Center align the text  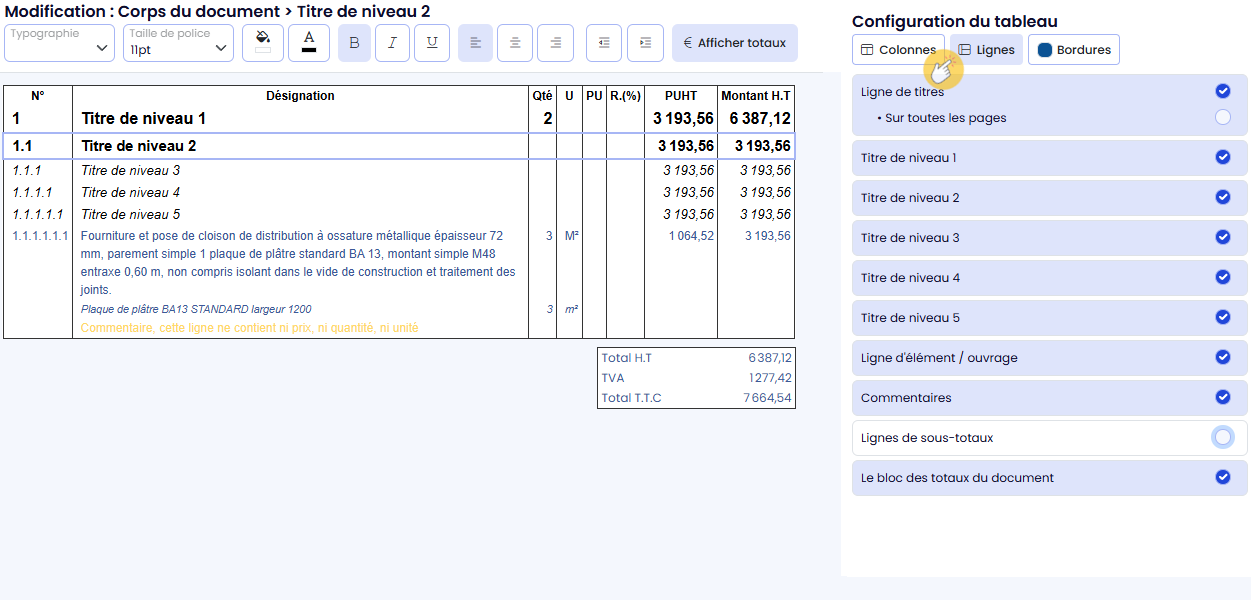(x=515, y=43)
